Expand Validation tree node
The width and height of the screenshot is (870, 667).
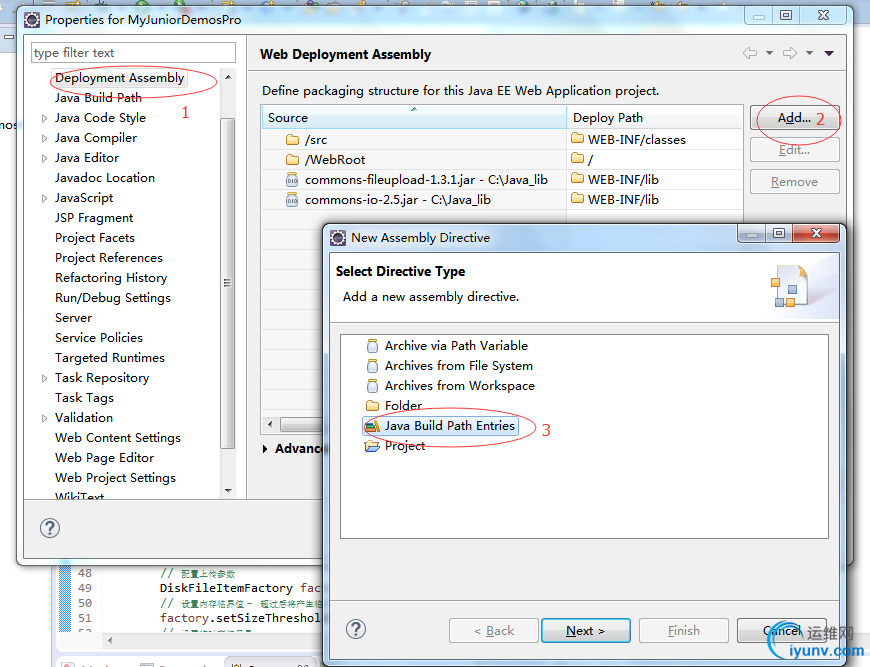pyautogui.click(x=44, y=418)
